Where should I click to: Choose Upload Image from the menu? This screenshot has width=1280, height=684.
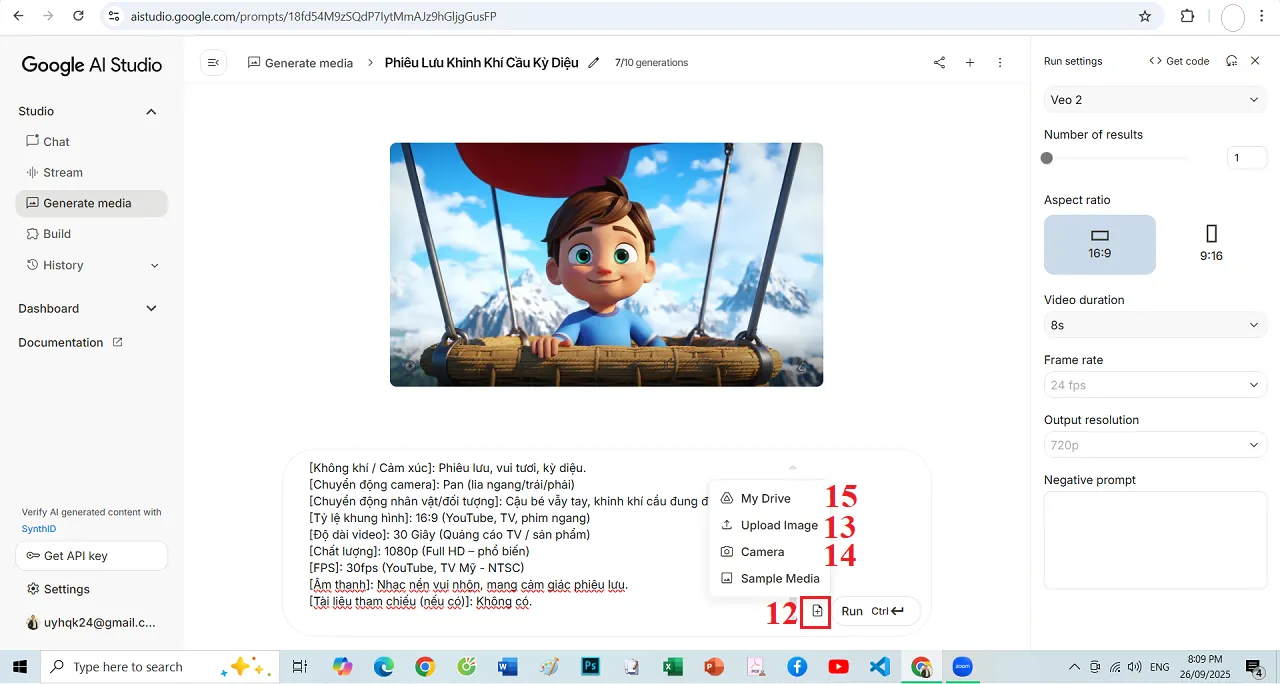pyautogui.click(x=779, y=524)
